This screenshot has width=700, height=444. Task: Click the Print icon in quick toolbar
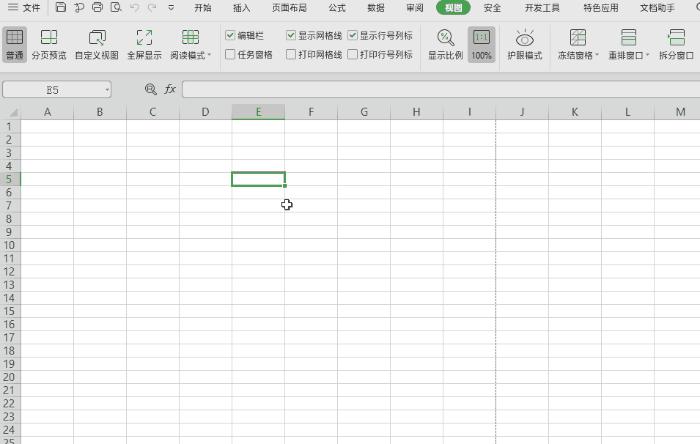pyautogui.click(x=97, y=7)
